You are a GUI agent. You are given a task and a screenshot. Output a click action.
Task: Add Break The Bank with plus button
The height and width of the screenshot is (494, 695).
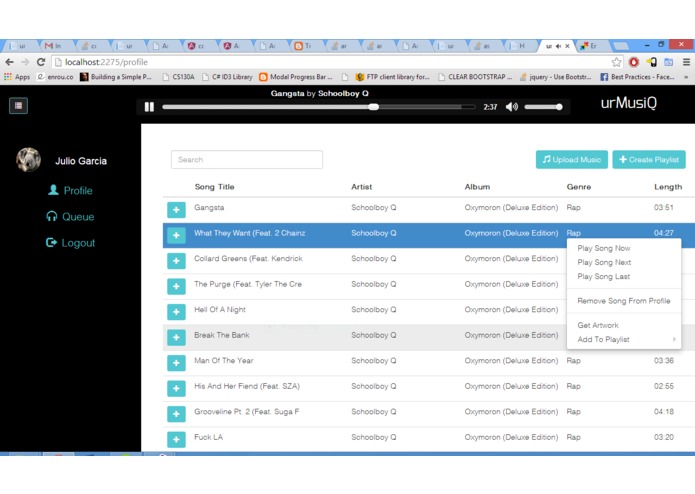pyautogui.click(x=176, y=338)
